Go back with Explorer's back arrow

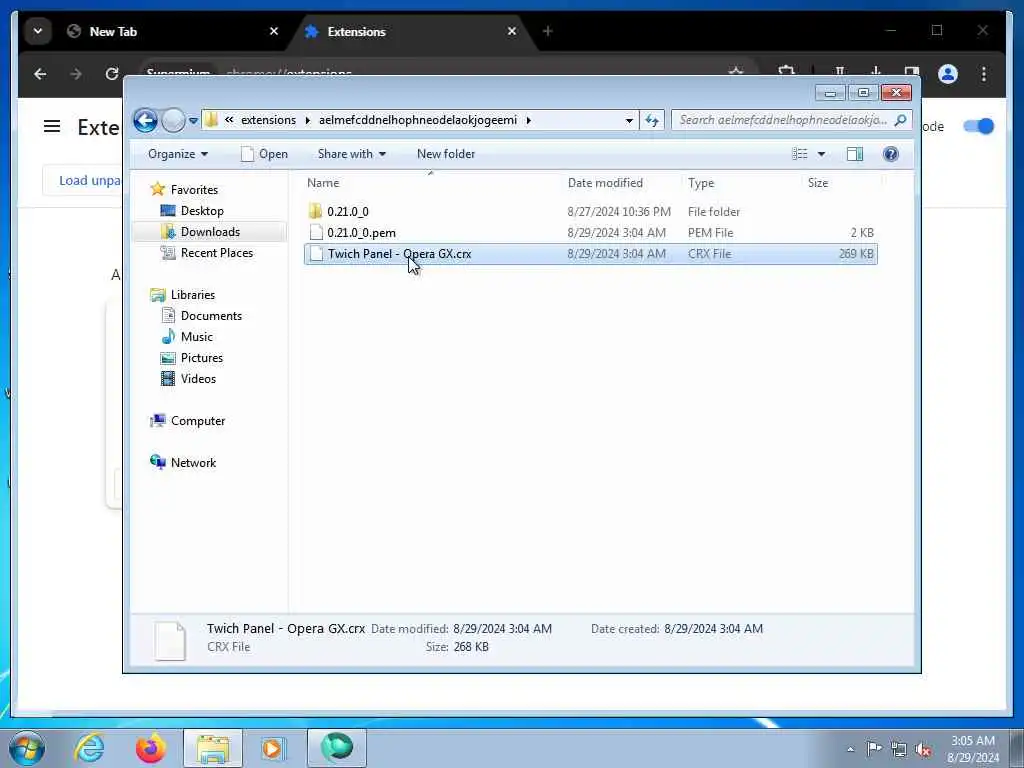[145, 120]
